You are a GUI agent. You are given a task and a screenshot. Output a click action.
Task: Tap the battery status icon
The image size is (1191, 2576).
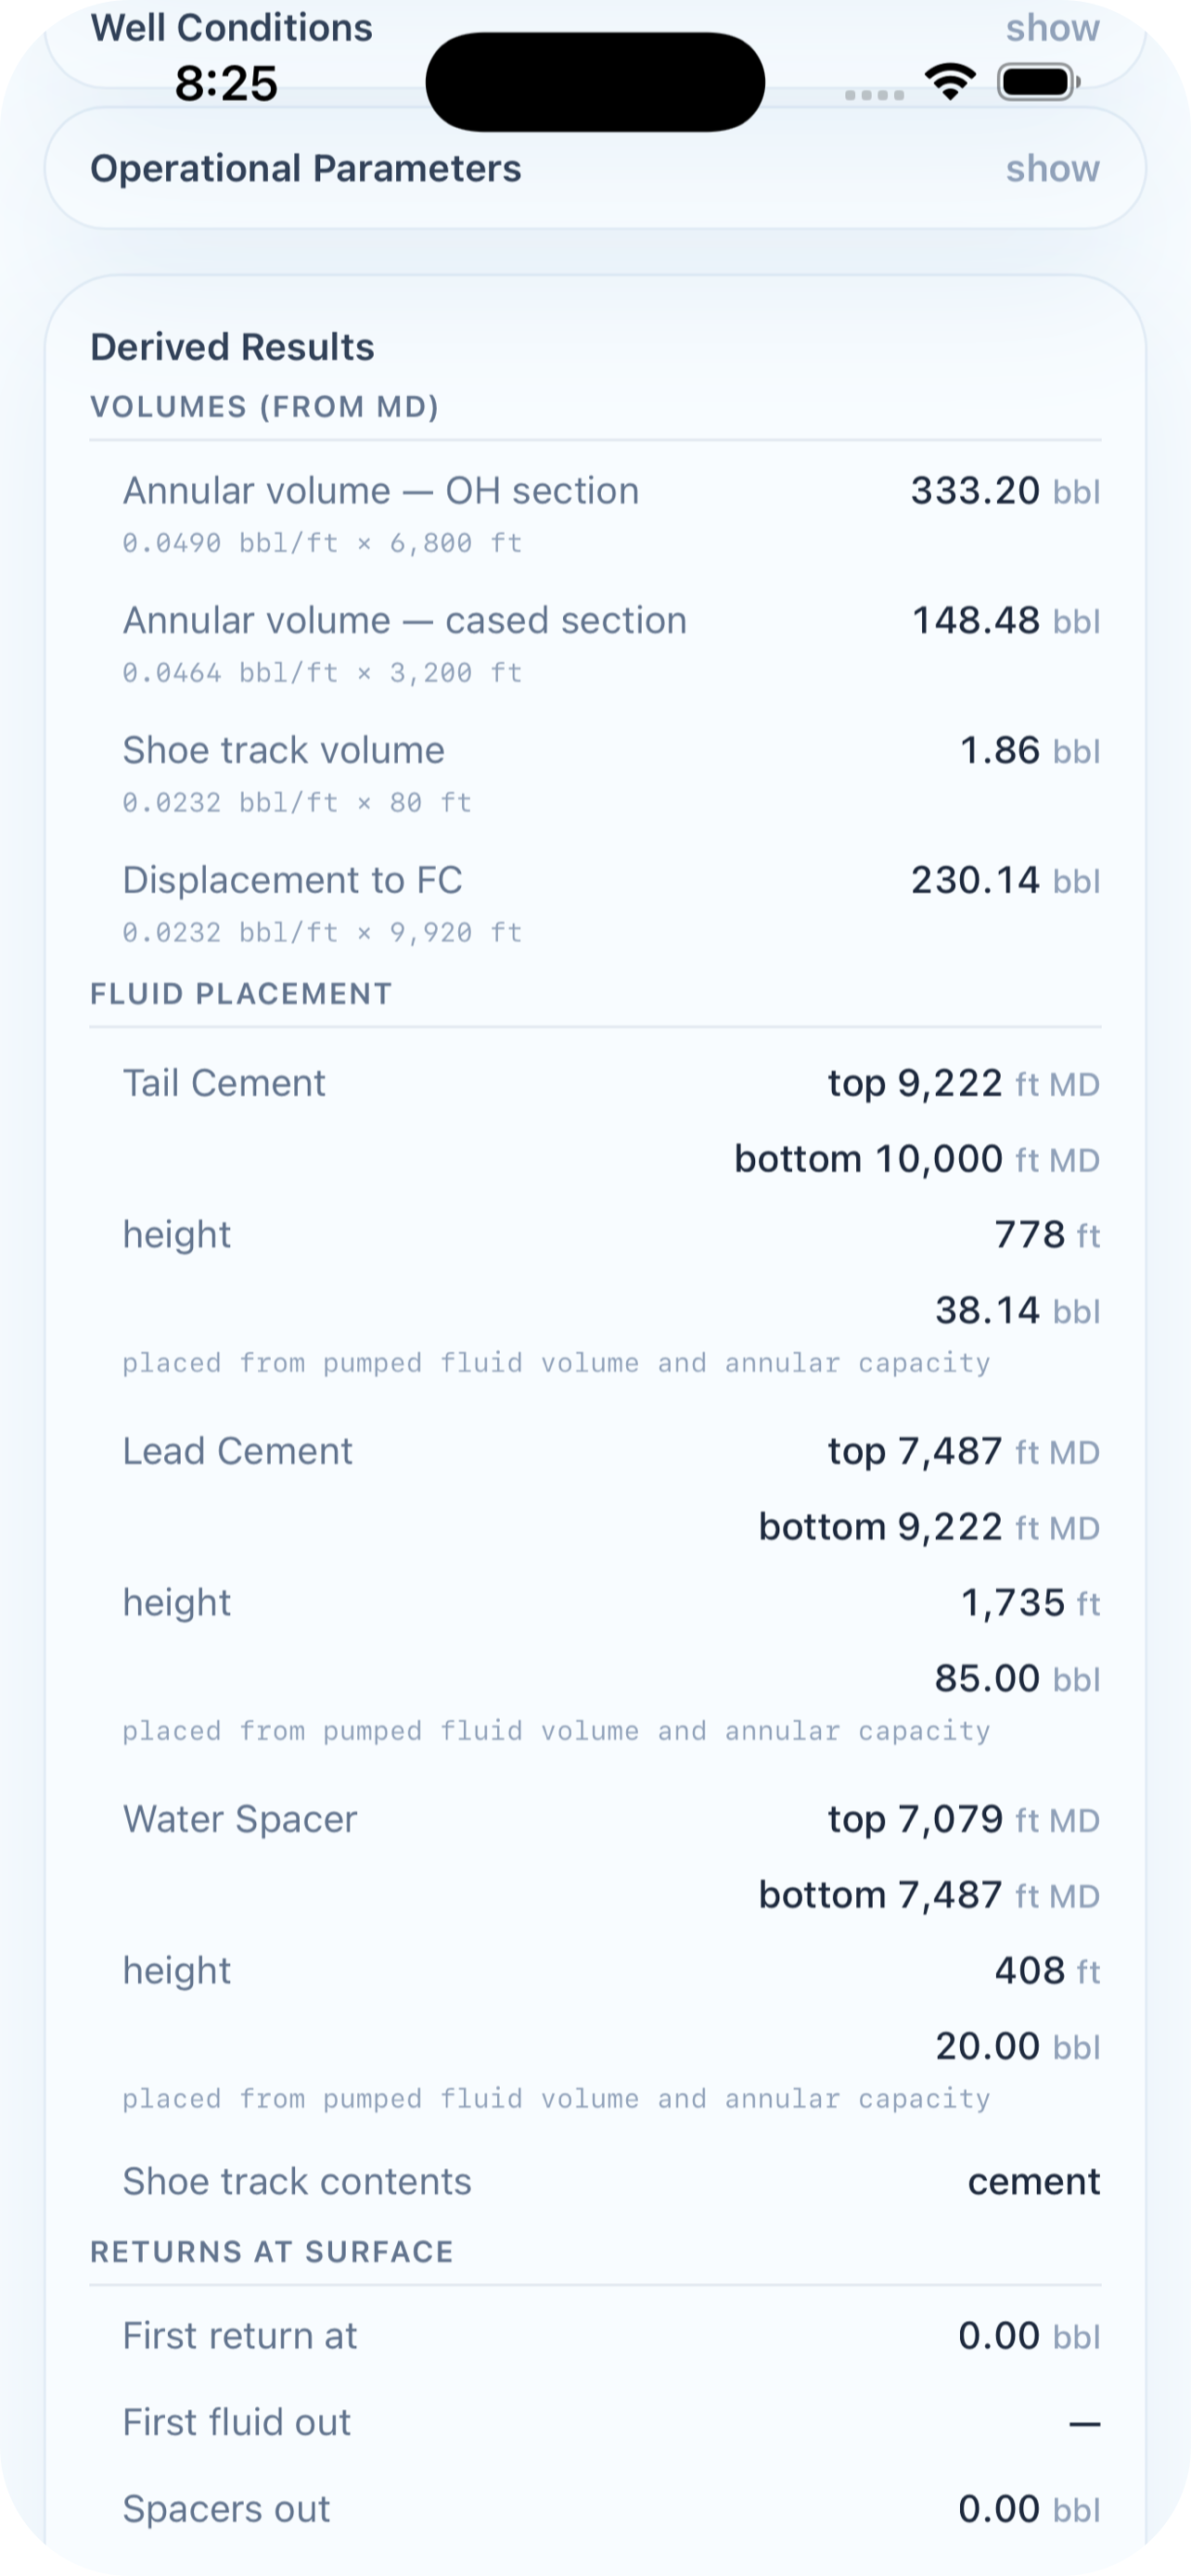coord(1038,82)
